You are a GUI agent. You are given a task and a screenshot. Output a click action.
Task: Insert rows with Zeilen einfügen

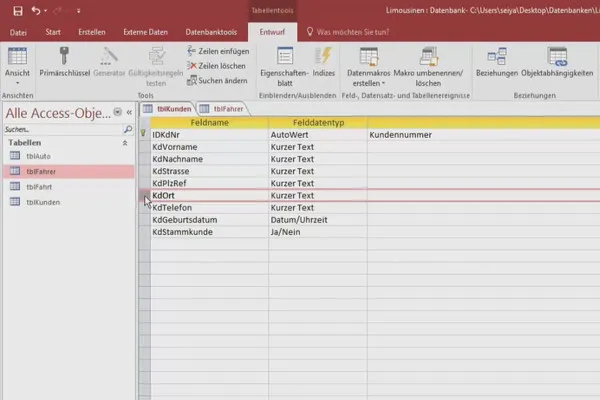coord(218,51)
